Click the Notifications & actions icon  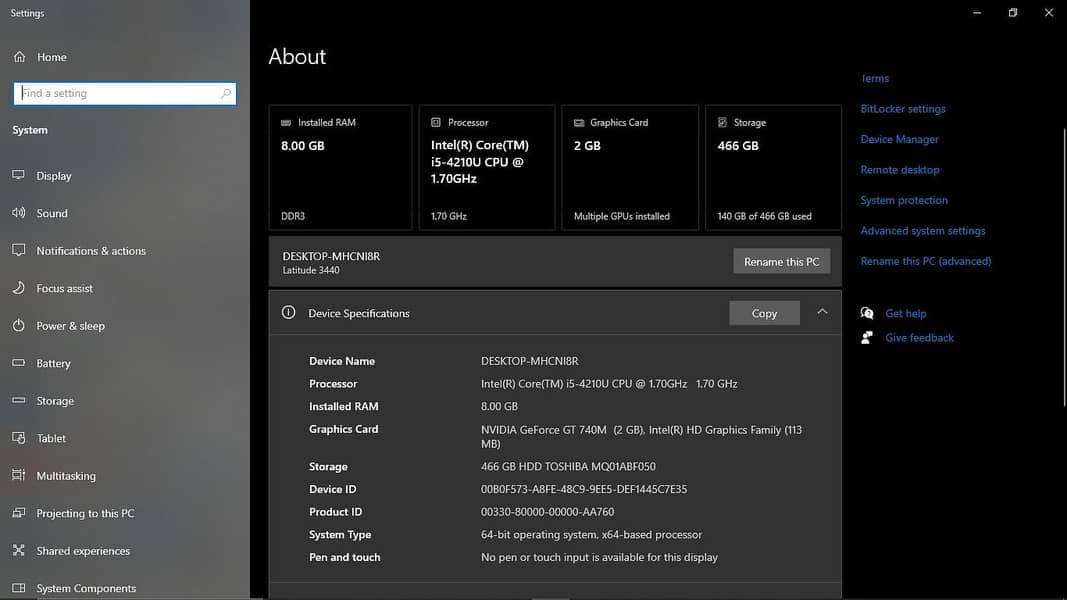point(18,250)
